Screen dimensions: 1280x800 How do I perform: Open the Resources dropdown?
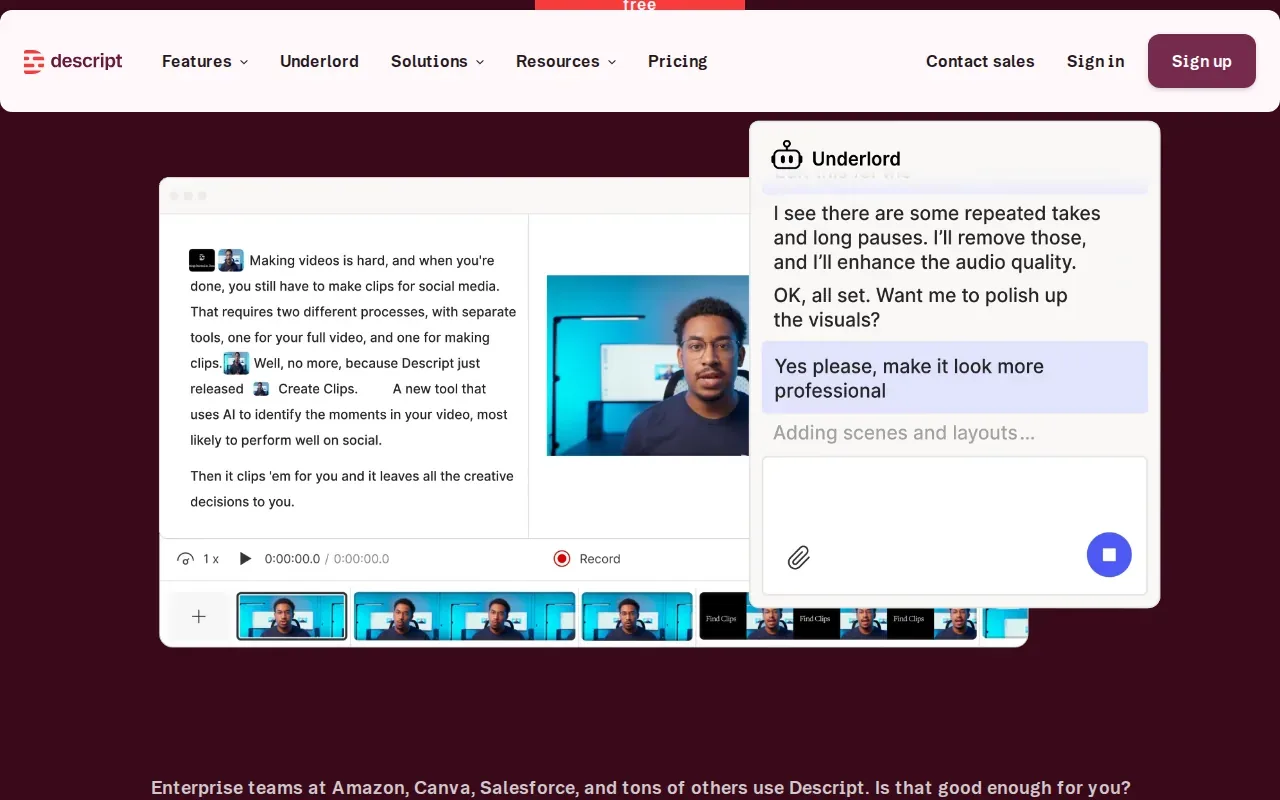pos(565,61)
